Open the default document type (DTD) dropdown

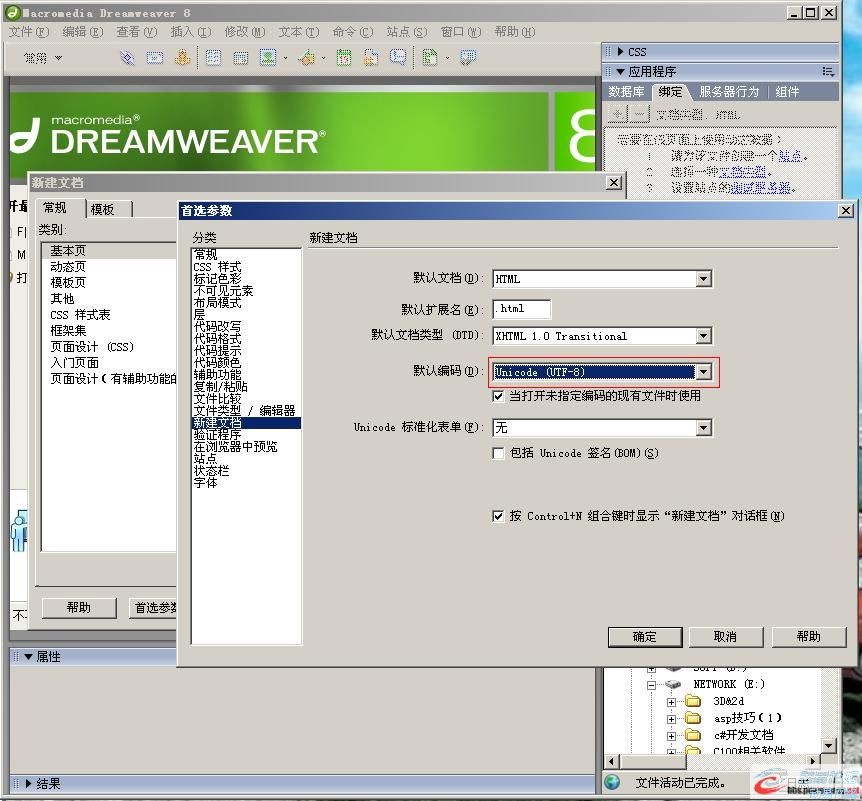pyautogui.click(x=704, y=336)
